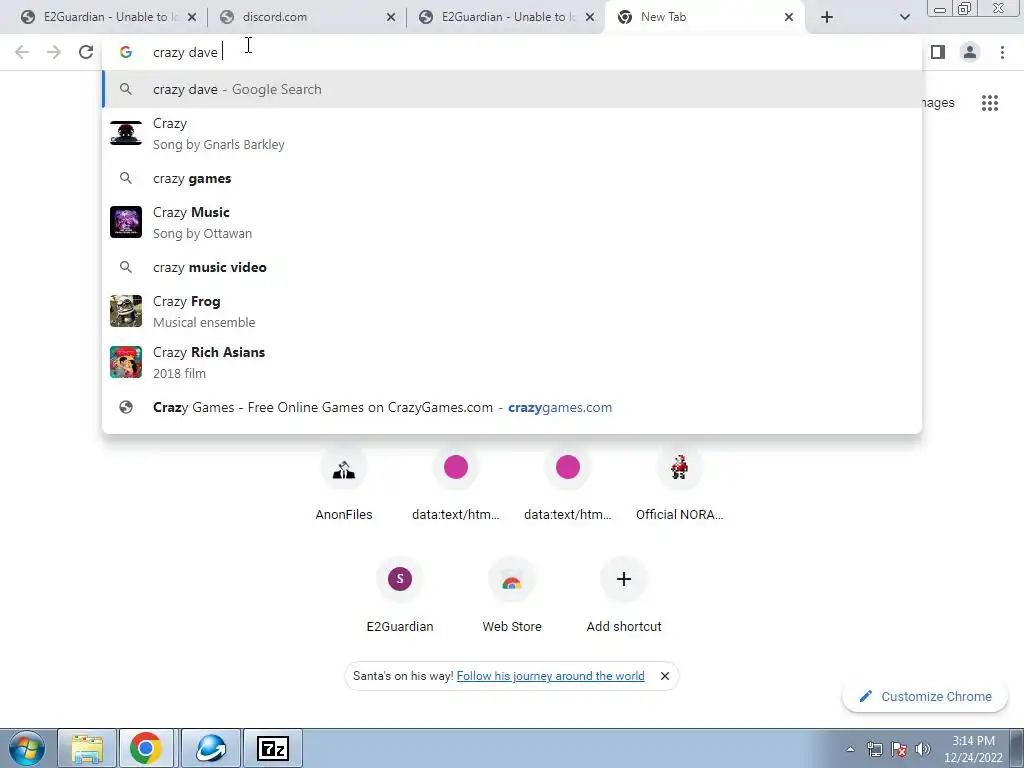Click the Gnarls Barkley album thumbnail
1024x768 pixels.
point(125,133)
